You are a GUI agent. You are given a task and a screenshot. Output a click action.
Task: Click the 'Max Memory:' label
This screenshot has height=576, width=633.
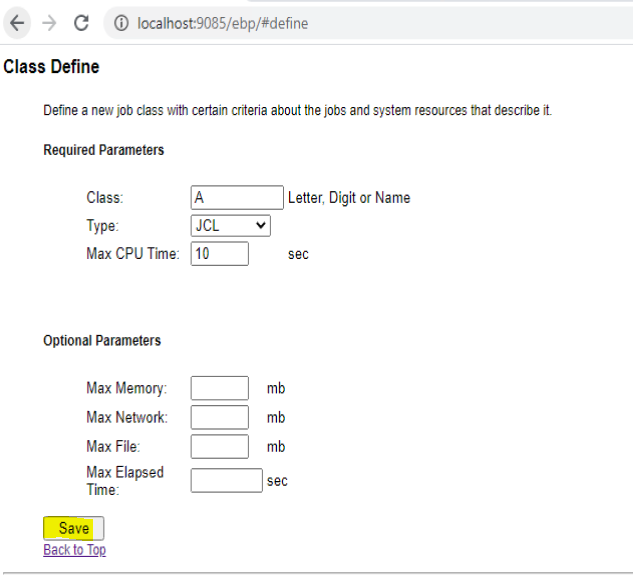(x=126, y=388)
